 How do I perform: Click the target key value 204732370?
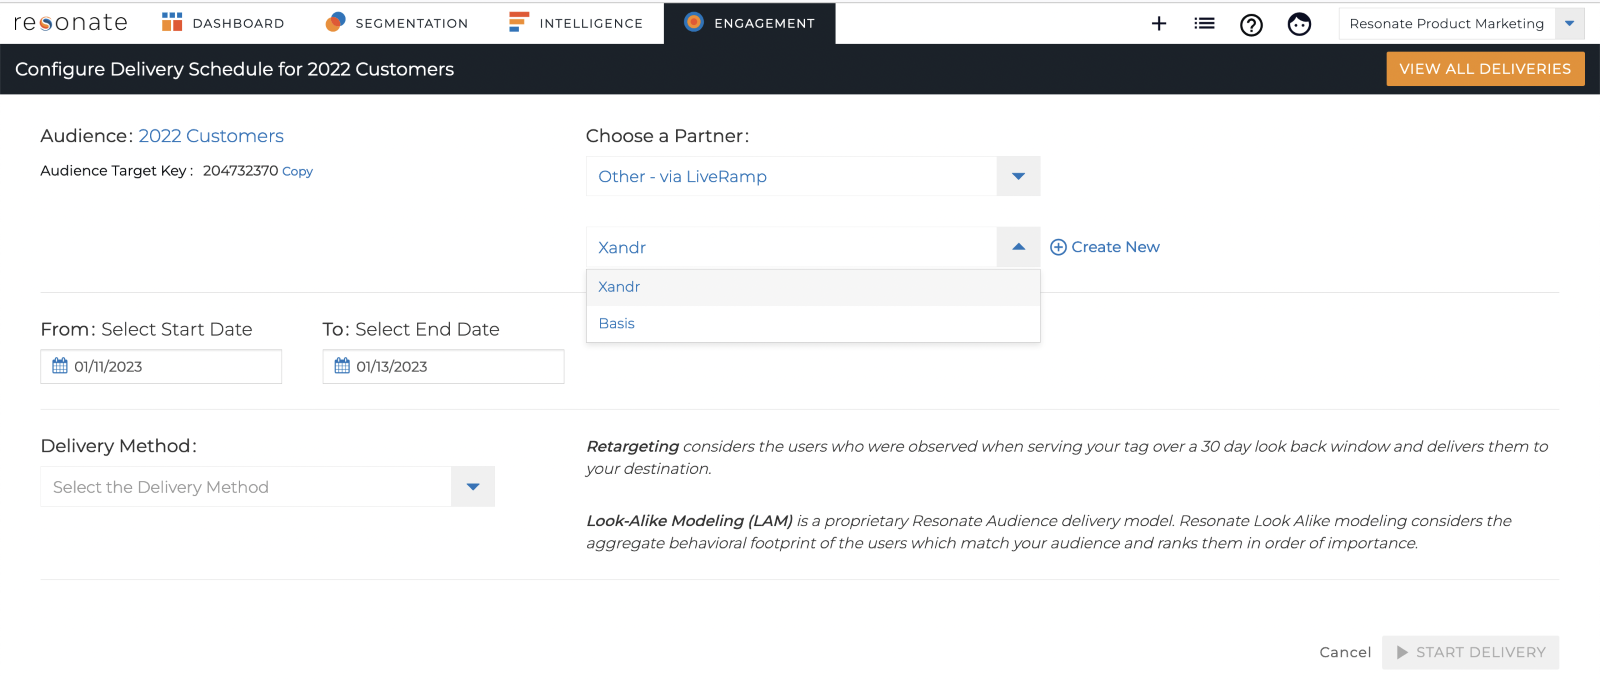(x=240, y=171)
